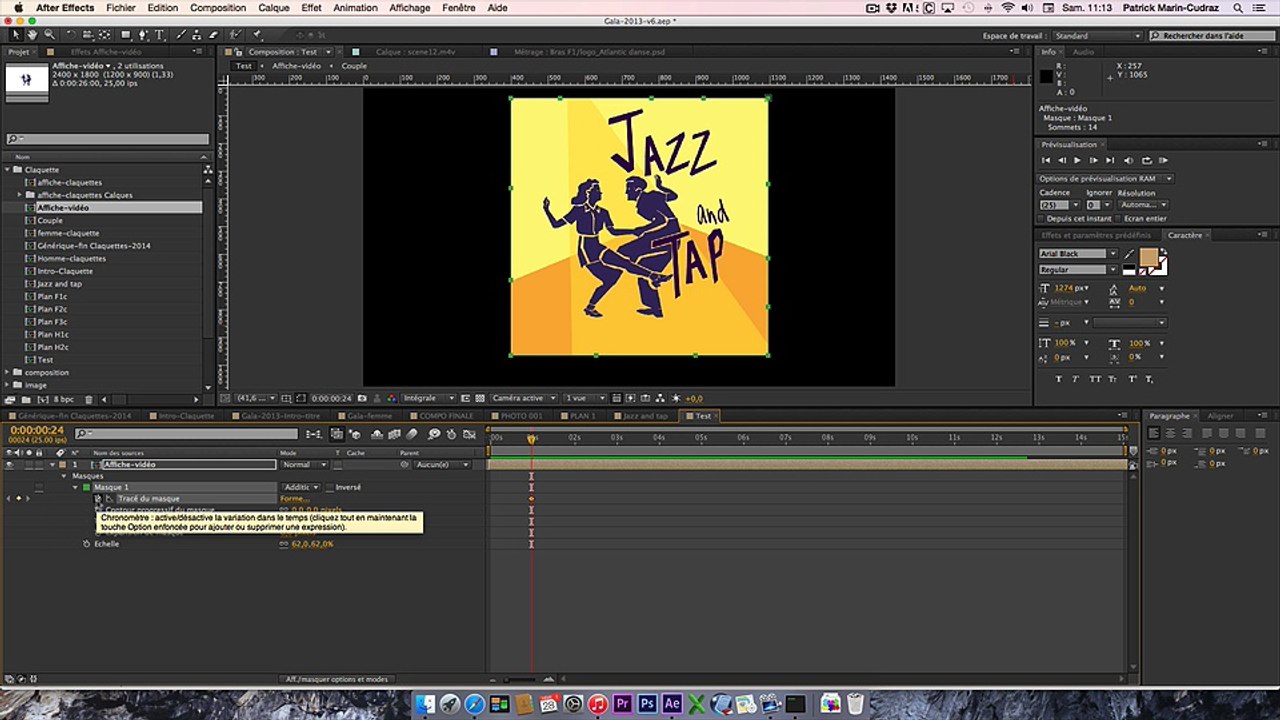Select the Hand tool in the toolbar

32,35
